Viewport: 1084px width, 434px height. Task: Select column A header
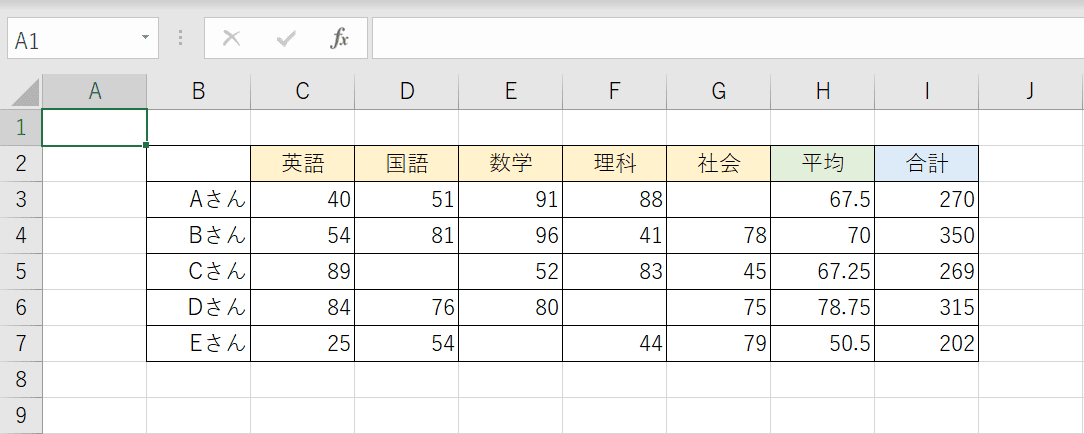tap(95, 91)
